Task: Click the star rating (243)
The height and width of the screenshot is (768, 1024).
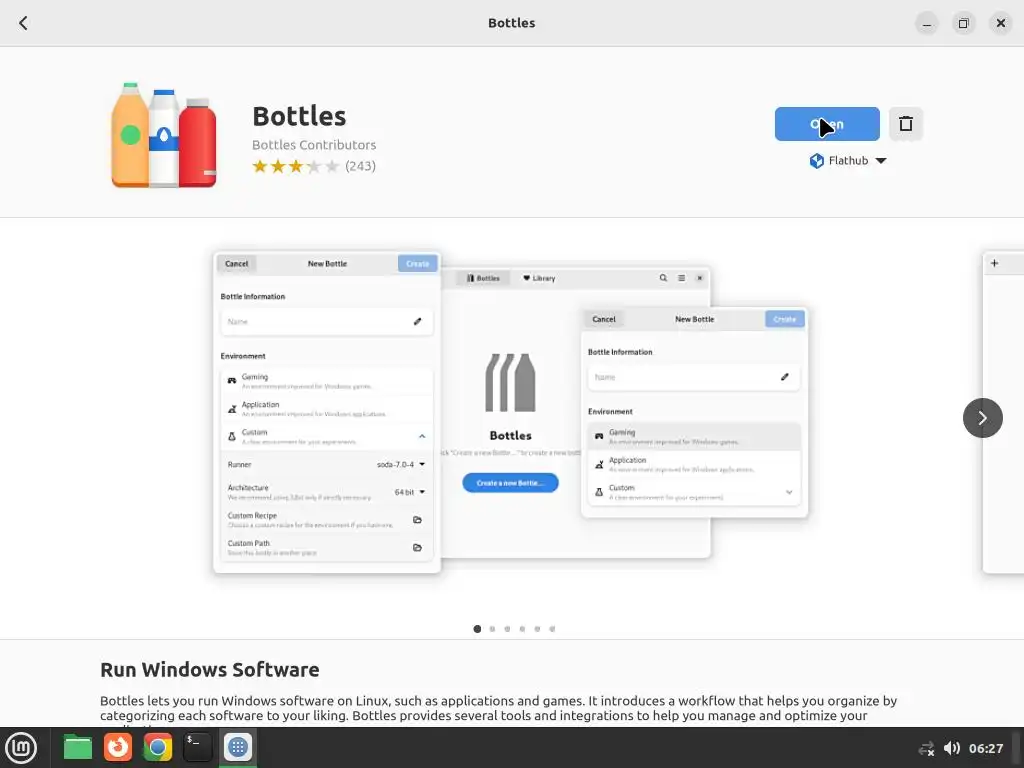Action: (x=314, y=166)
